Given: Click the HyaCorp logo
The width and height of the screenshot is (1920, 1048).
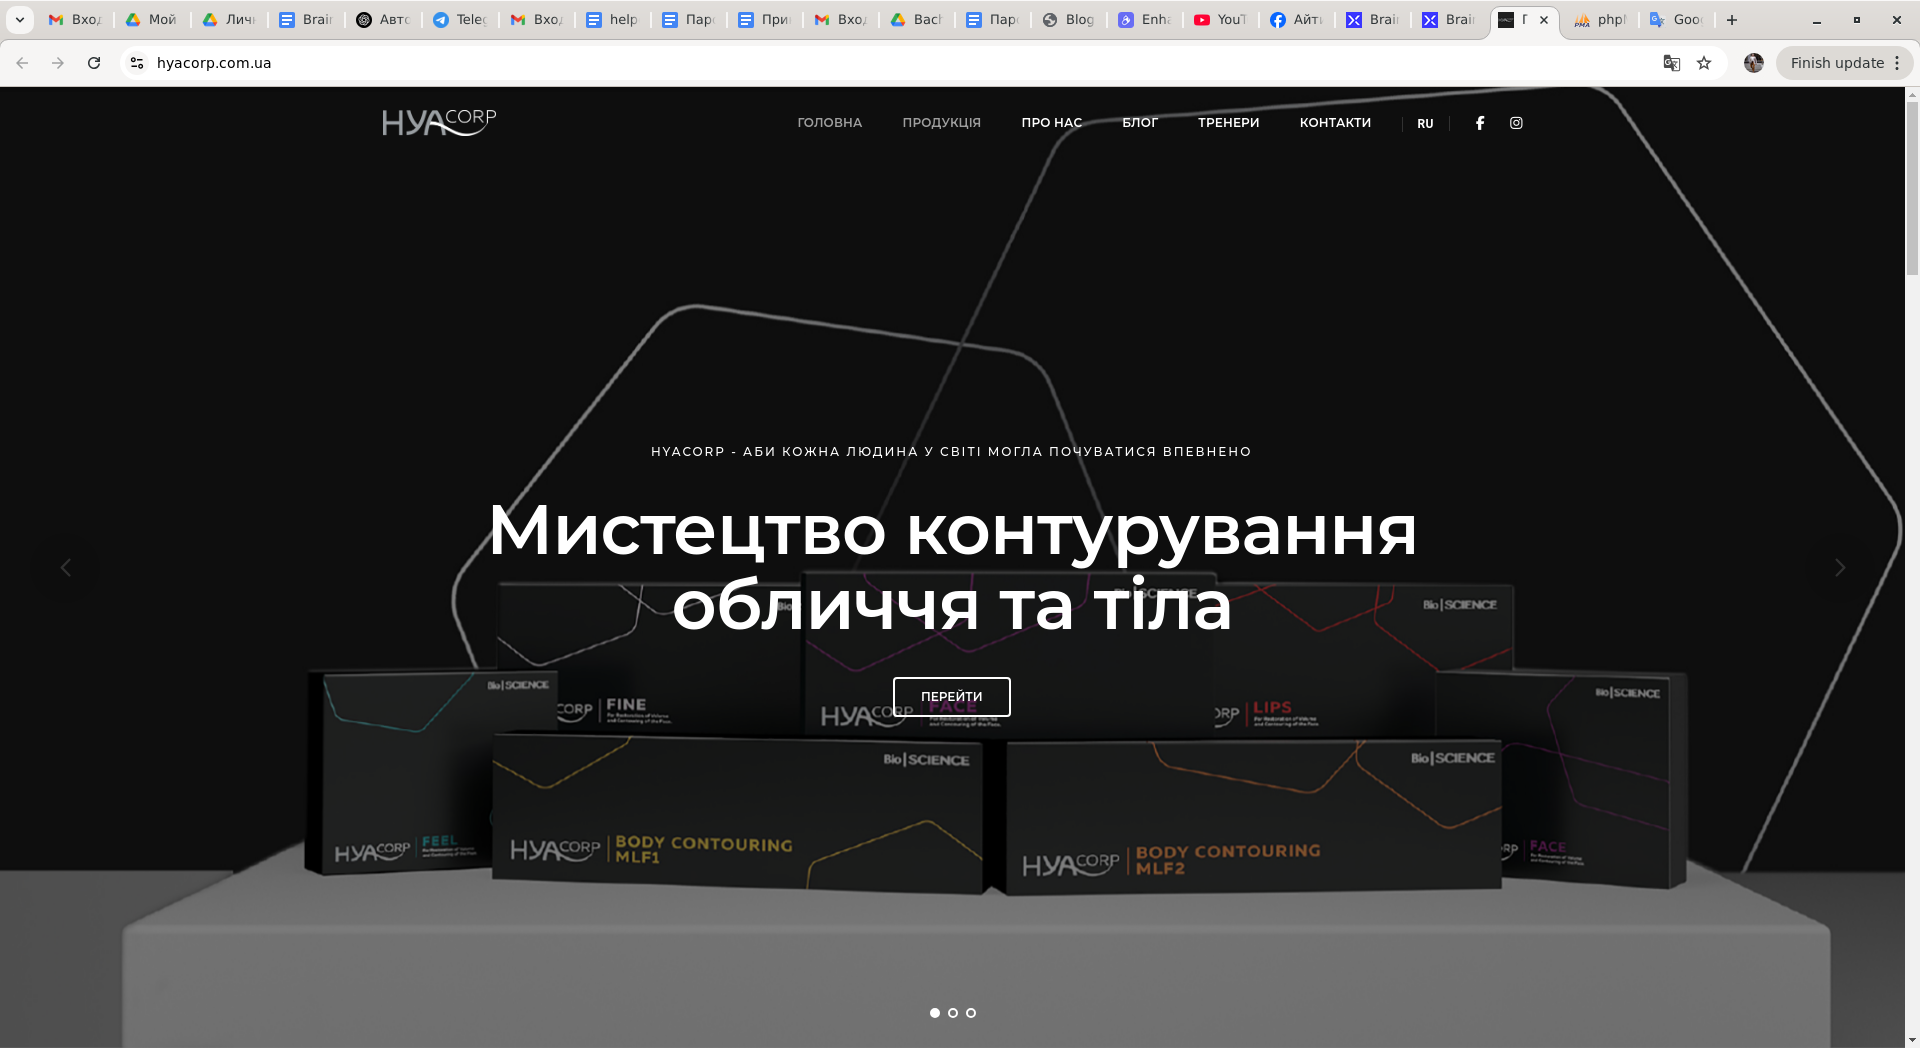Looking at the screenshot, I should click(439, 122).
